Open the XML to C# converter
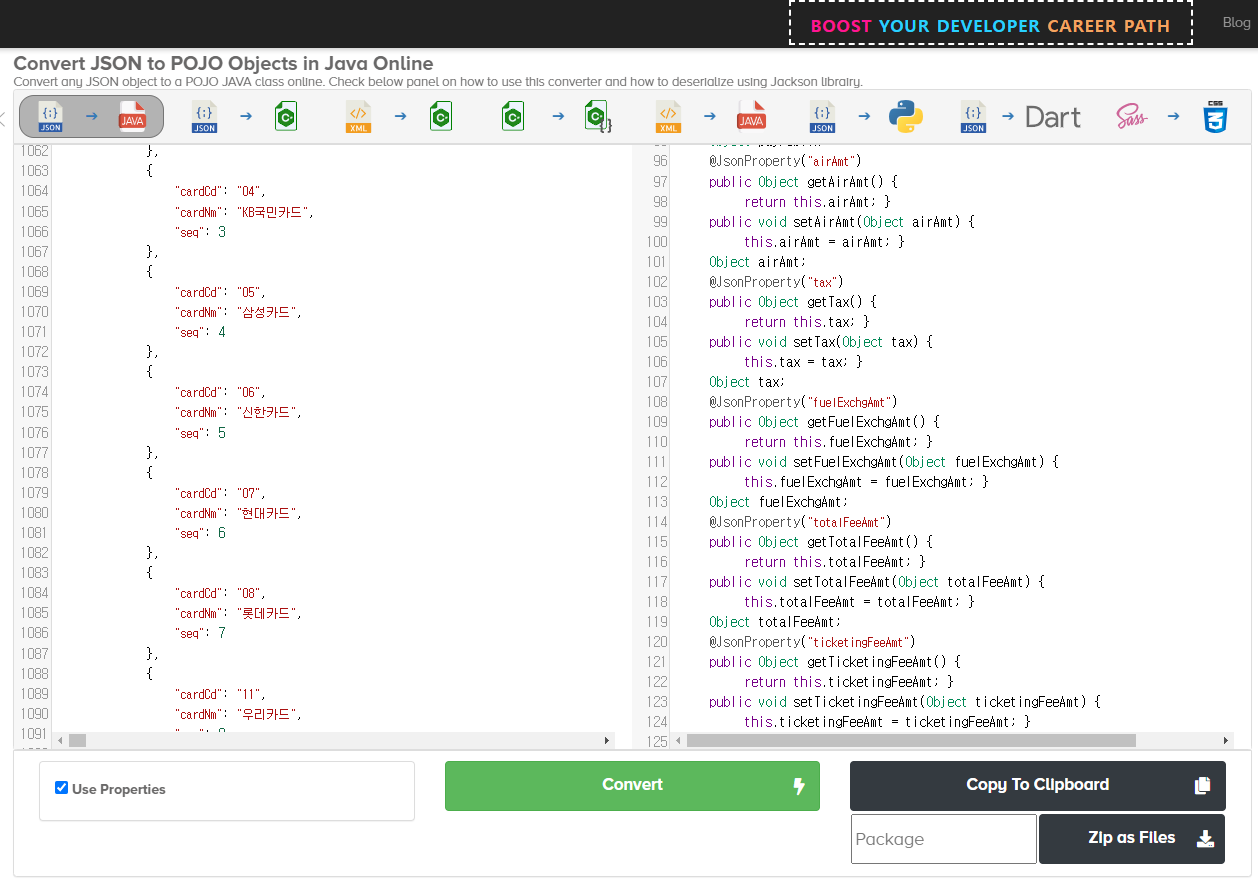Viewport: 1258px width, 881px height. tap(399, 117)
